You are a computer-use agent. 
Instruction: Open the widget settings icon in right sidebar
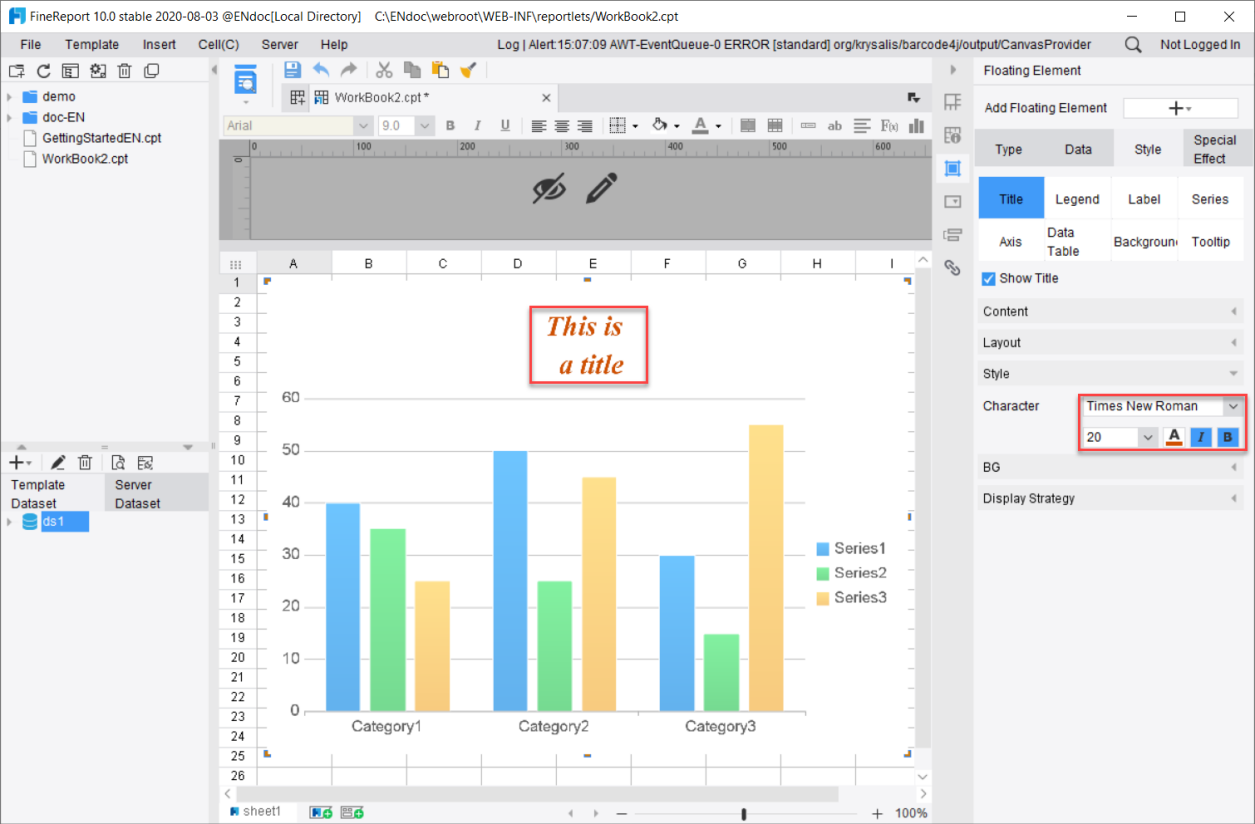tap(952, 201)
